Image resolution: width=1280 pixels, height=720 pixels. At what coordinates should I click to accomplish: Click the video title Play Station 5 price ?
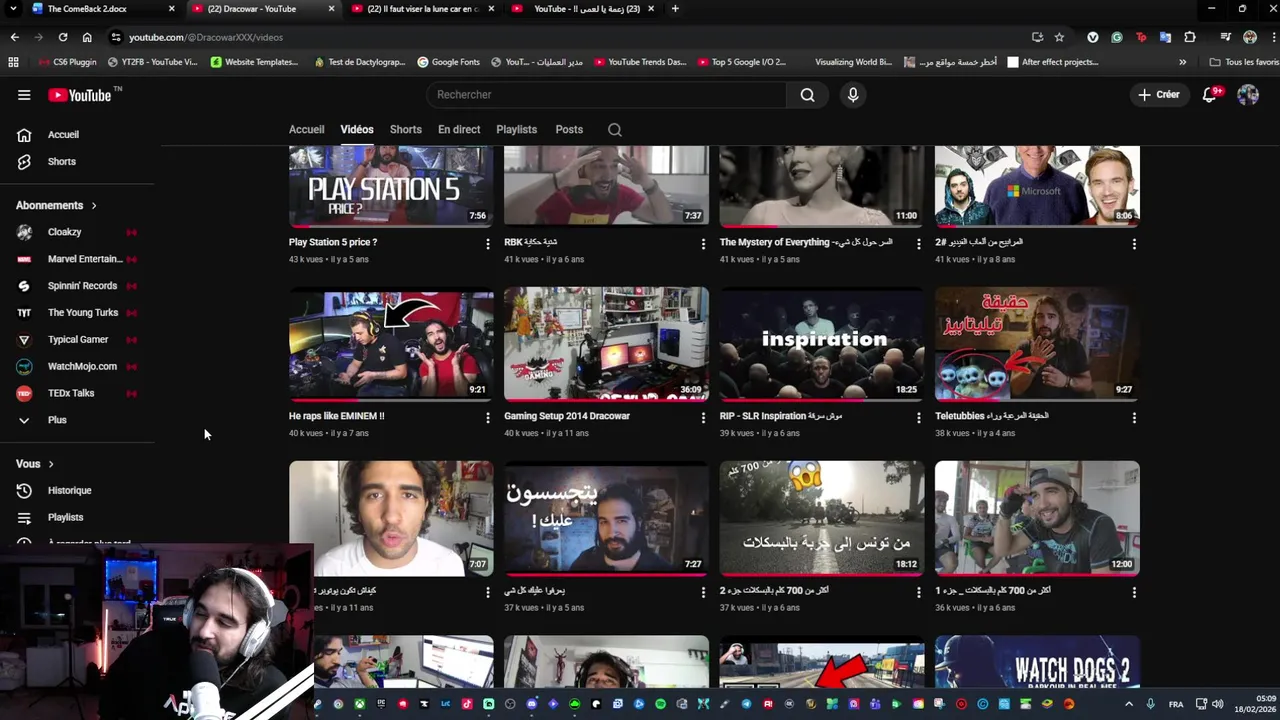click(333, 242)
